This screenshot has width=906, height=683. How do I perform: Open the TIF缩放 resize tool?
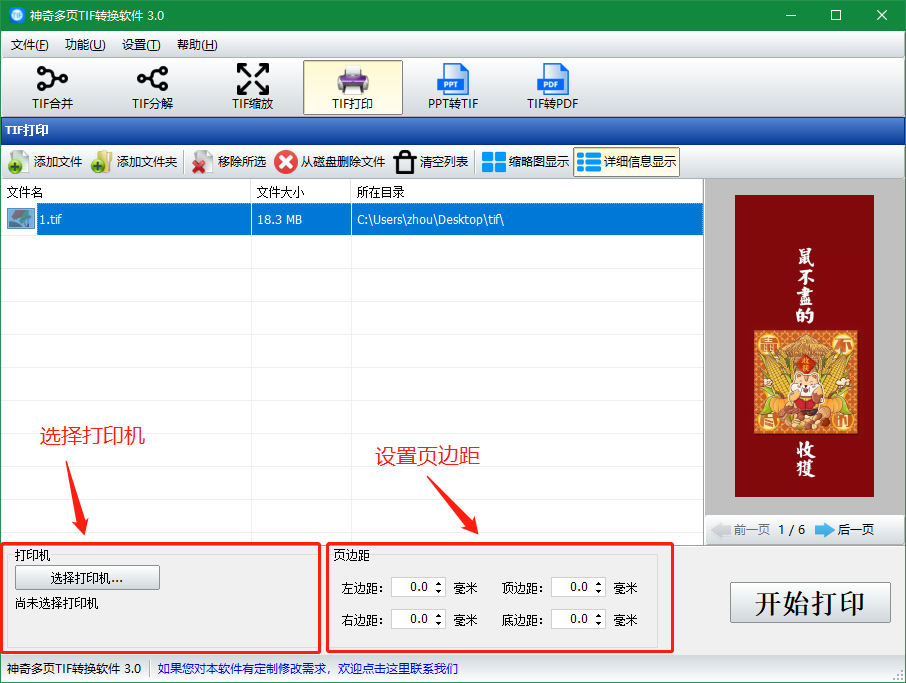[252, 87]
